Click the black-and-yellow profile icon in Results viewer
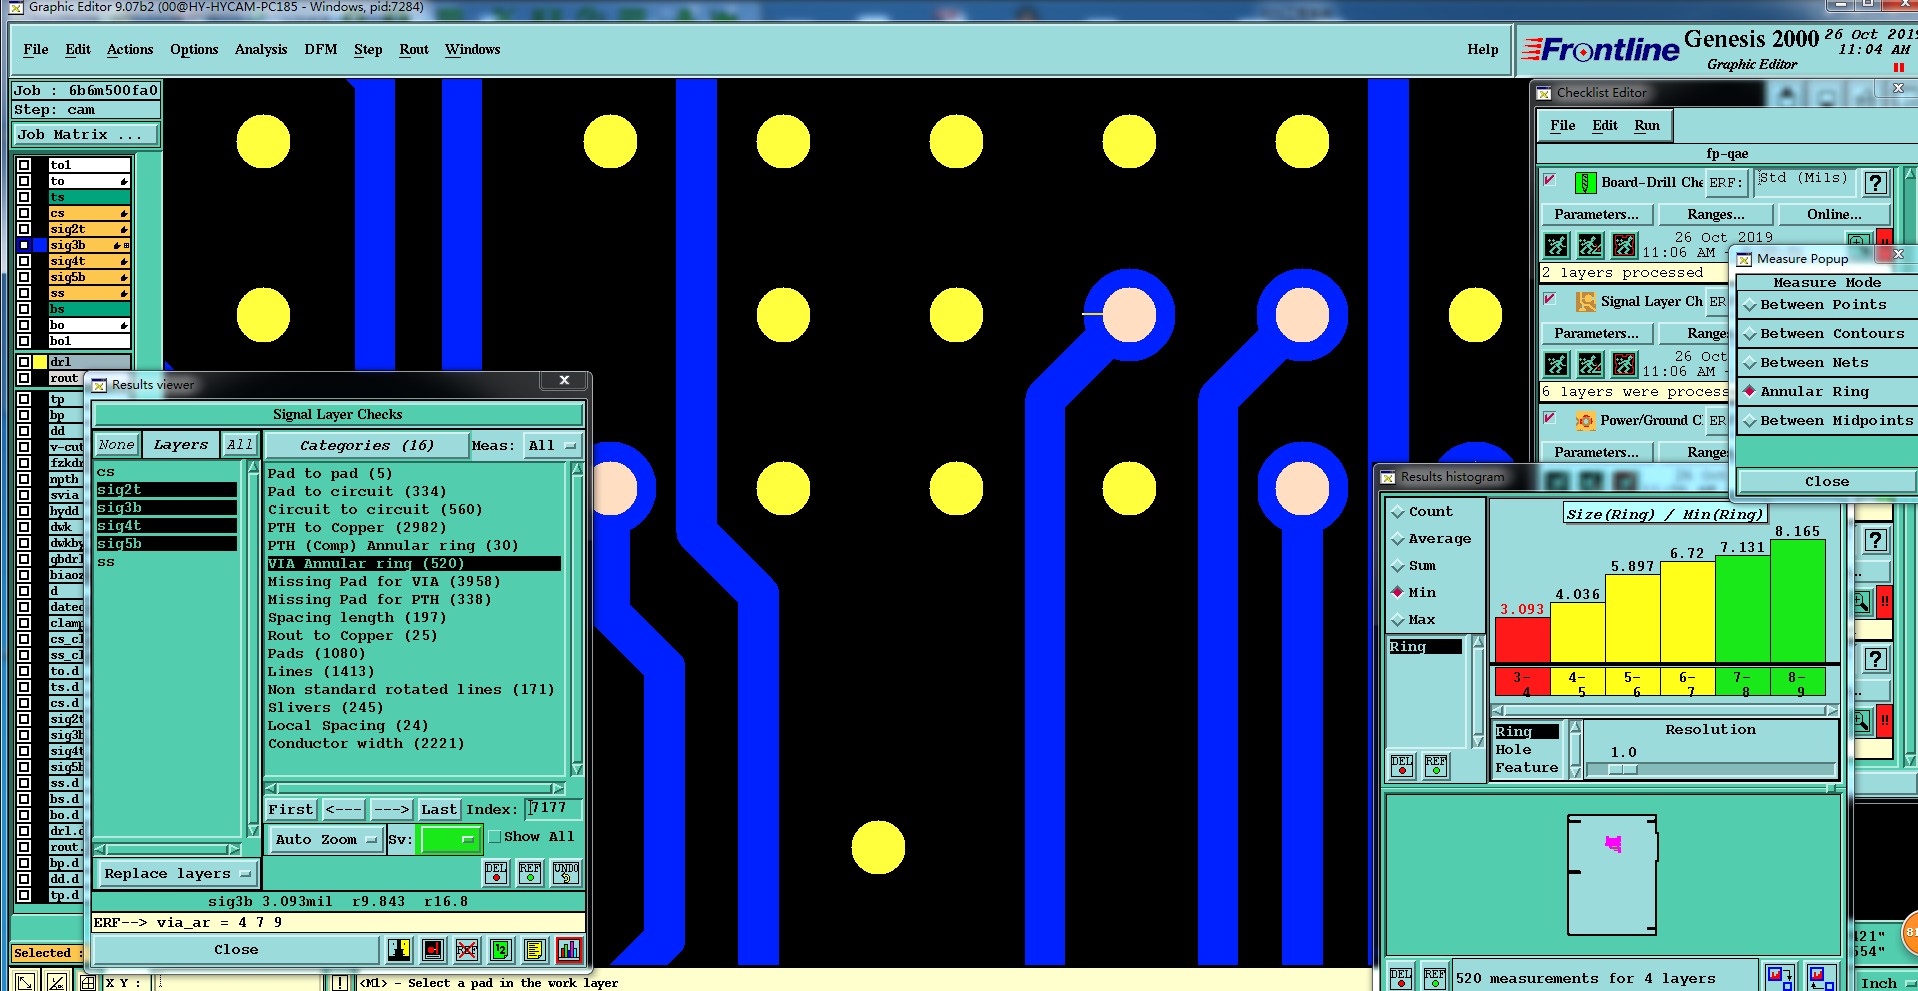This screenshot has width=1918, height=991. click(x=398, y=949)
